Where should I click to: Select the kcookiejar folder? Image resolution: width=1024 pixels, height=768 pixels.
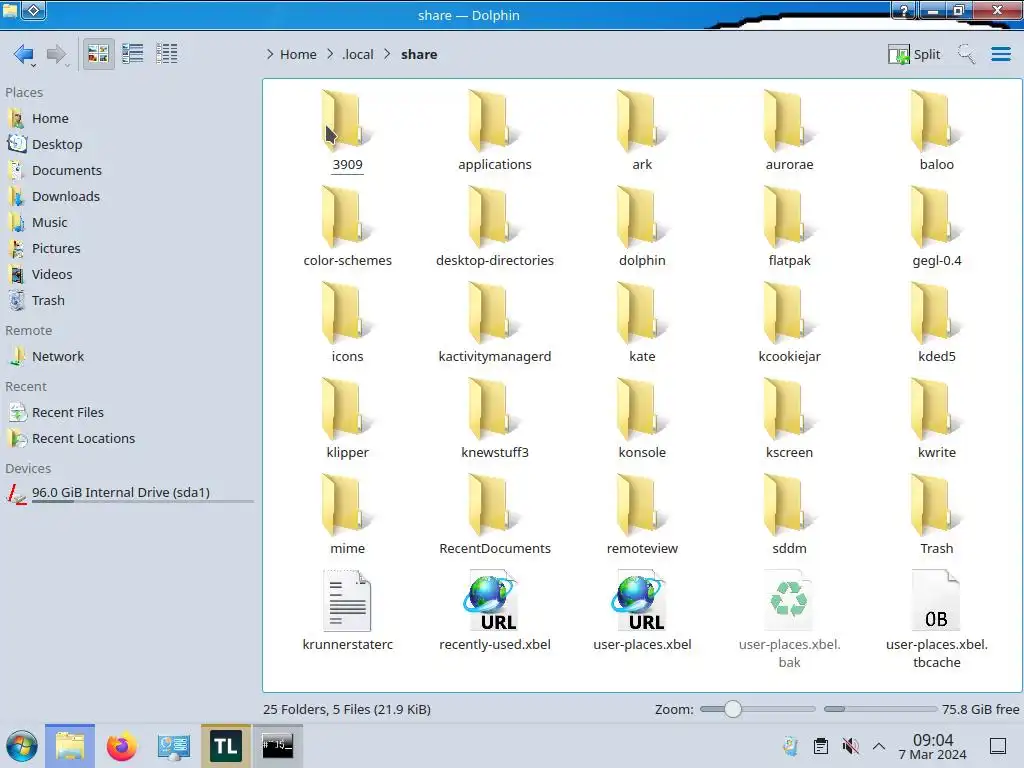pyautogui.click(x=790, y=323)
